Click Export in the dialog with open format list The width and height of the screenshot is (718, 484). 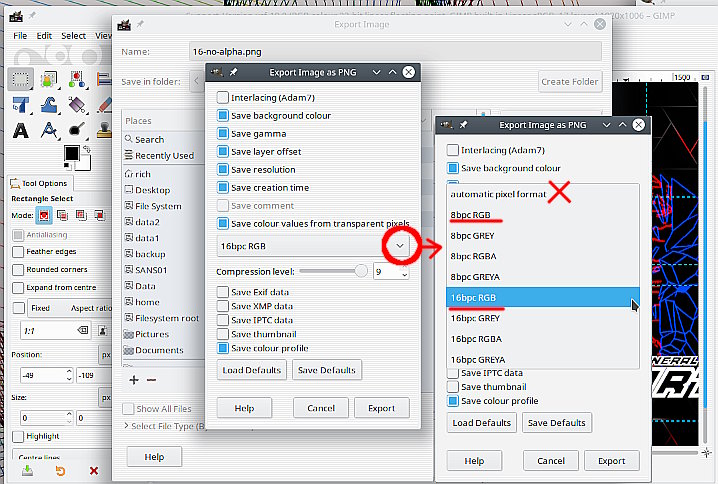[611, 461]
